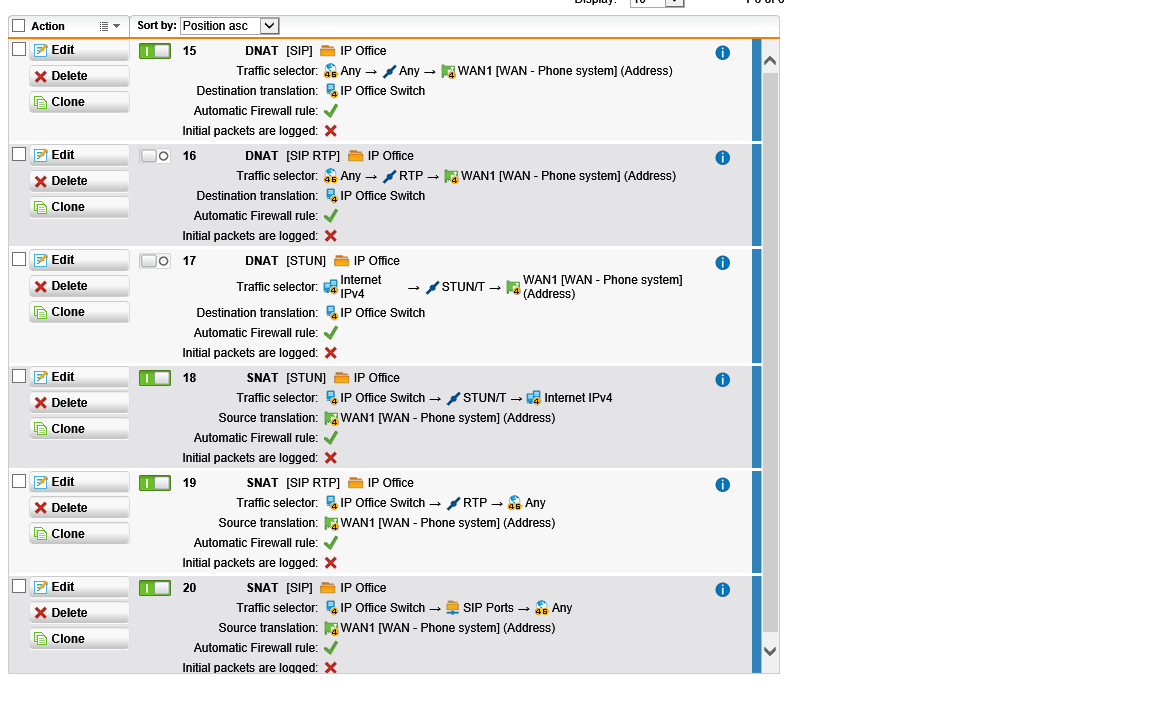Screen dimensions: 1152x720
Task: Disable NAT rule 20 toggle
Action: click(x=155, y=588)
